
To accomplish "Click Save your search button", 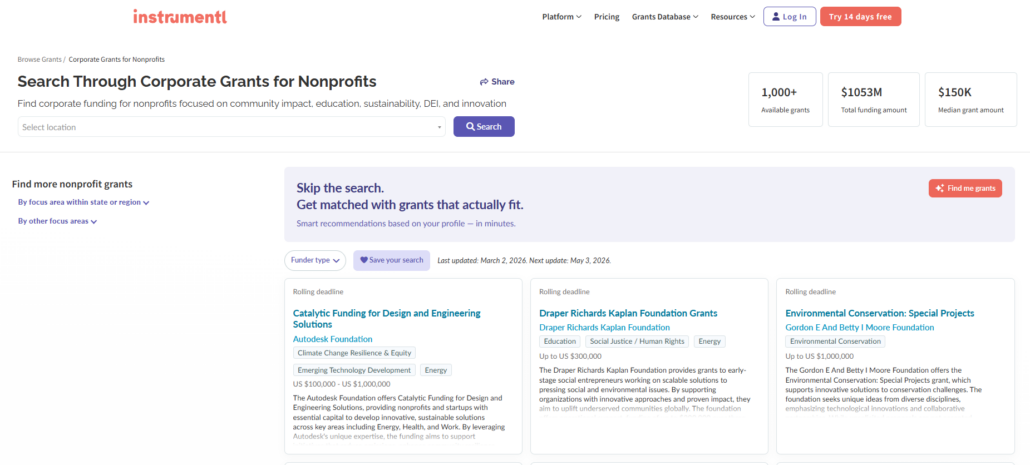I will click(x=392, y=260).
